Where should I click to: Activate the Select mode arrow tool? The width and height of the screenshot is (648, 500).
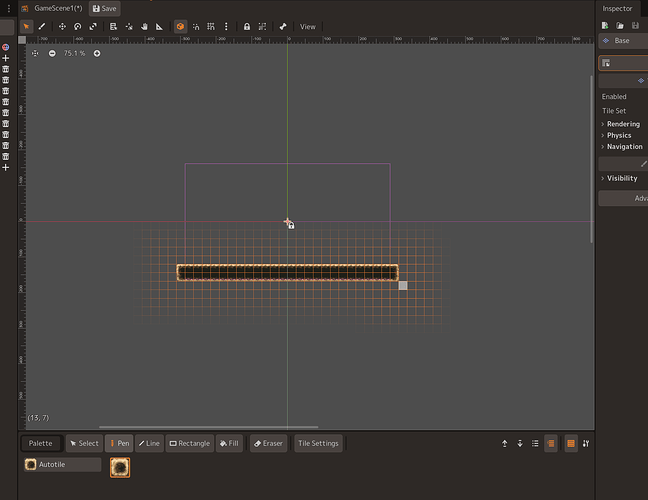click(x=26, y=27)
